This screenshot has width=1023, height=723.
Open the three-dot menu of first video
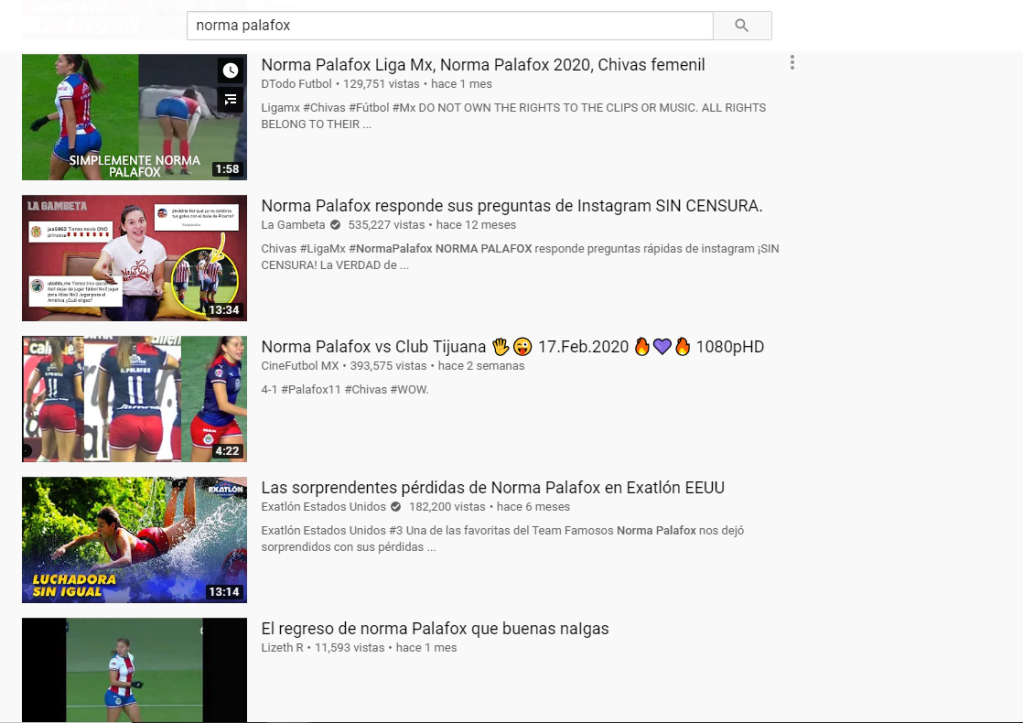pyautogui.click(x=792, y=63)
